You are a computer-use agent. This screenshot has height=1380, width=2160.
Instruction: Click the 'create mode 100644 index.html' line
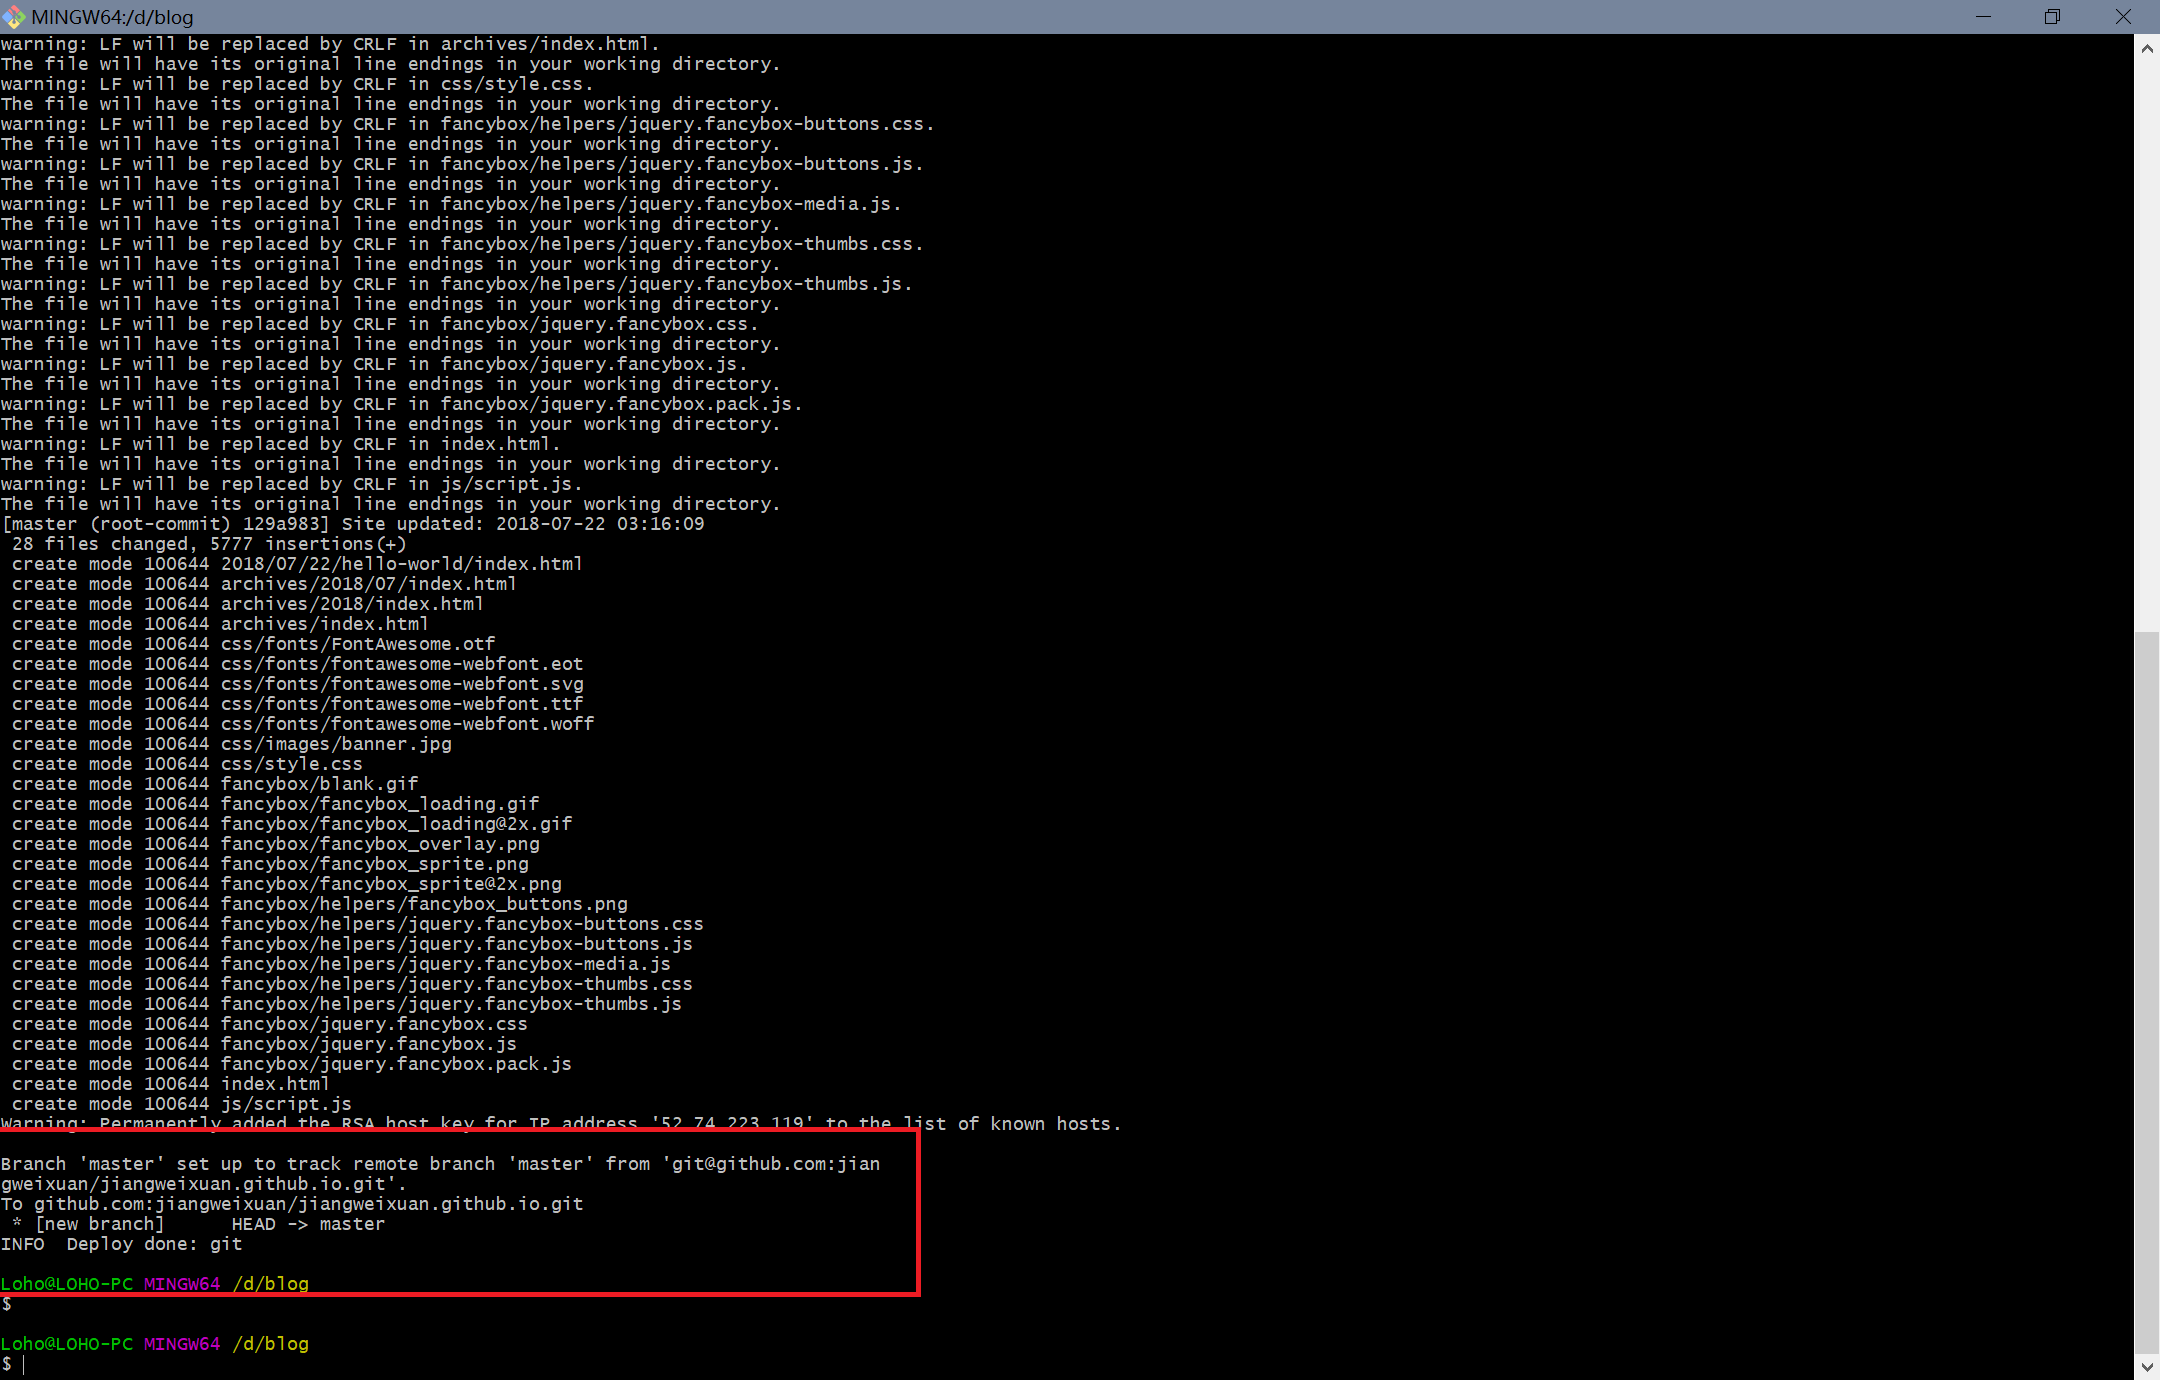tap(170, 1084)
